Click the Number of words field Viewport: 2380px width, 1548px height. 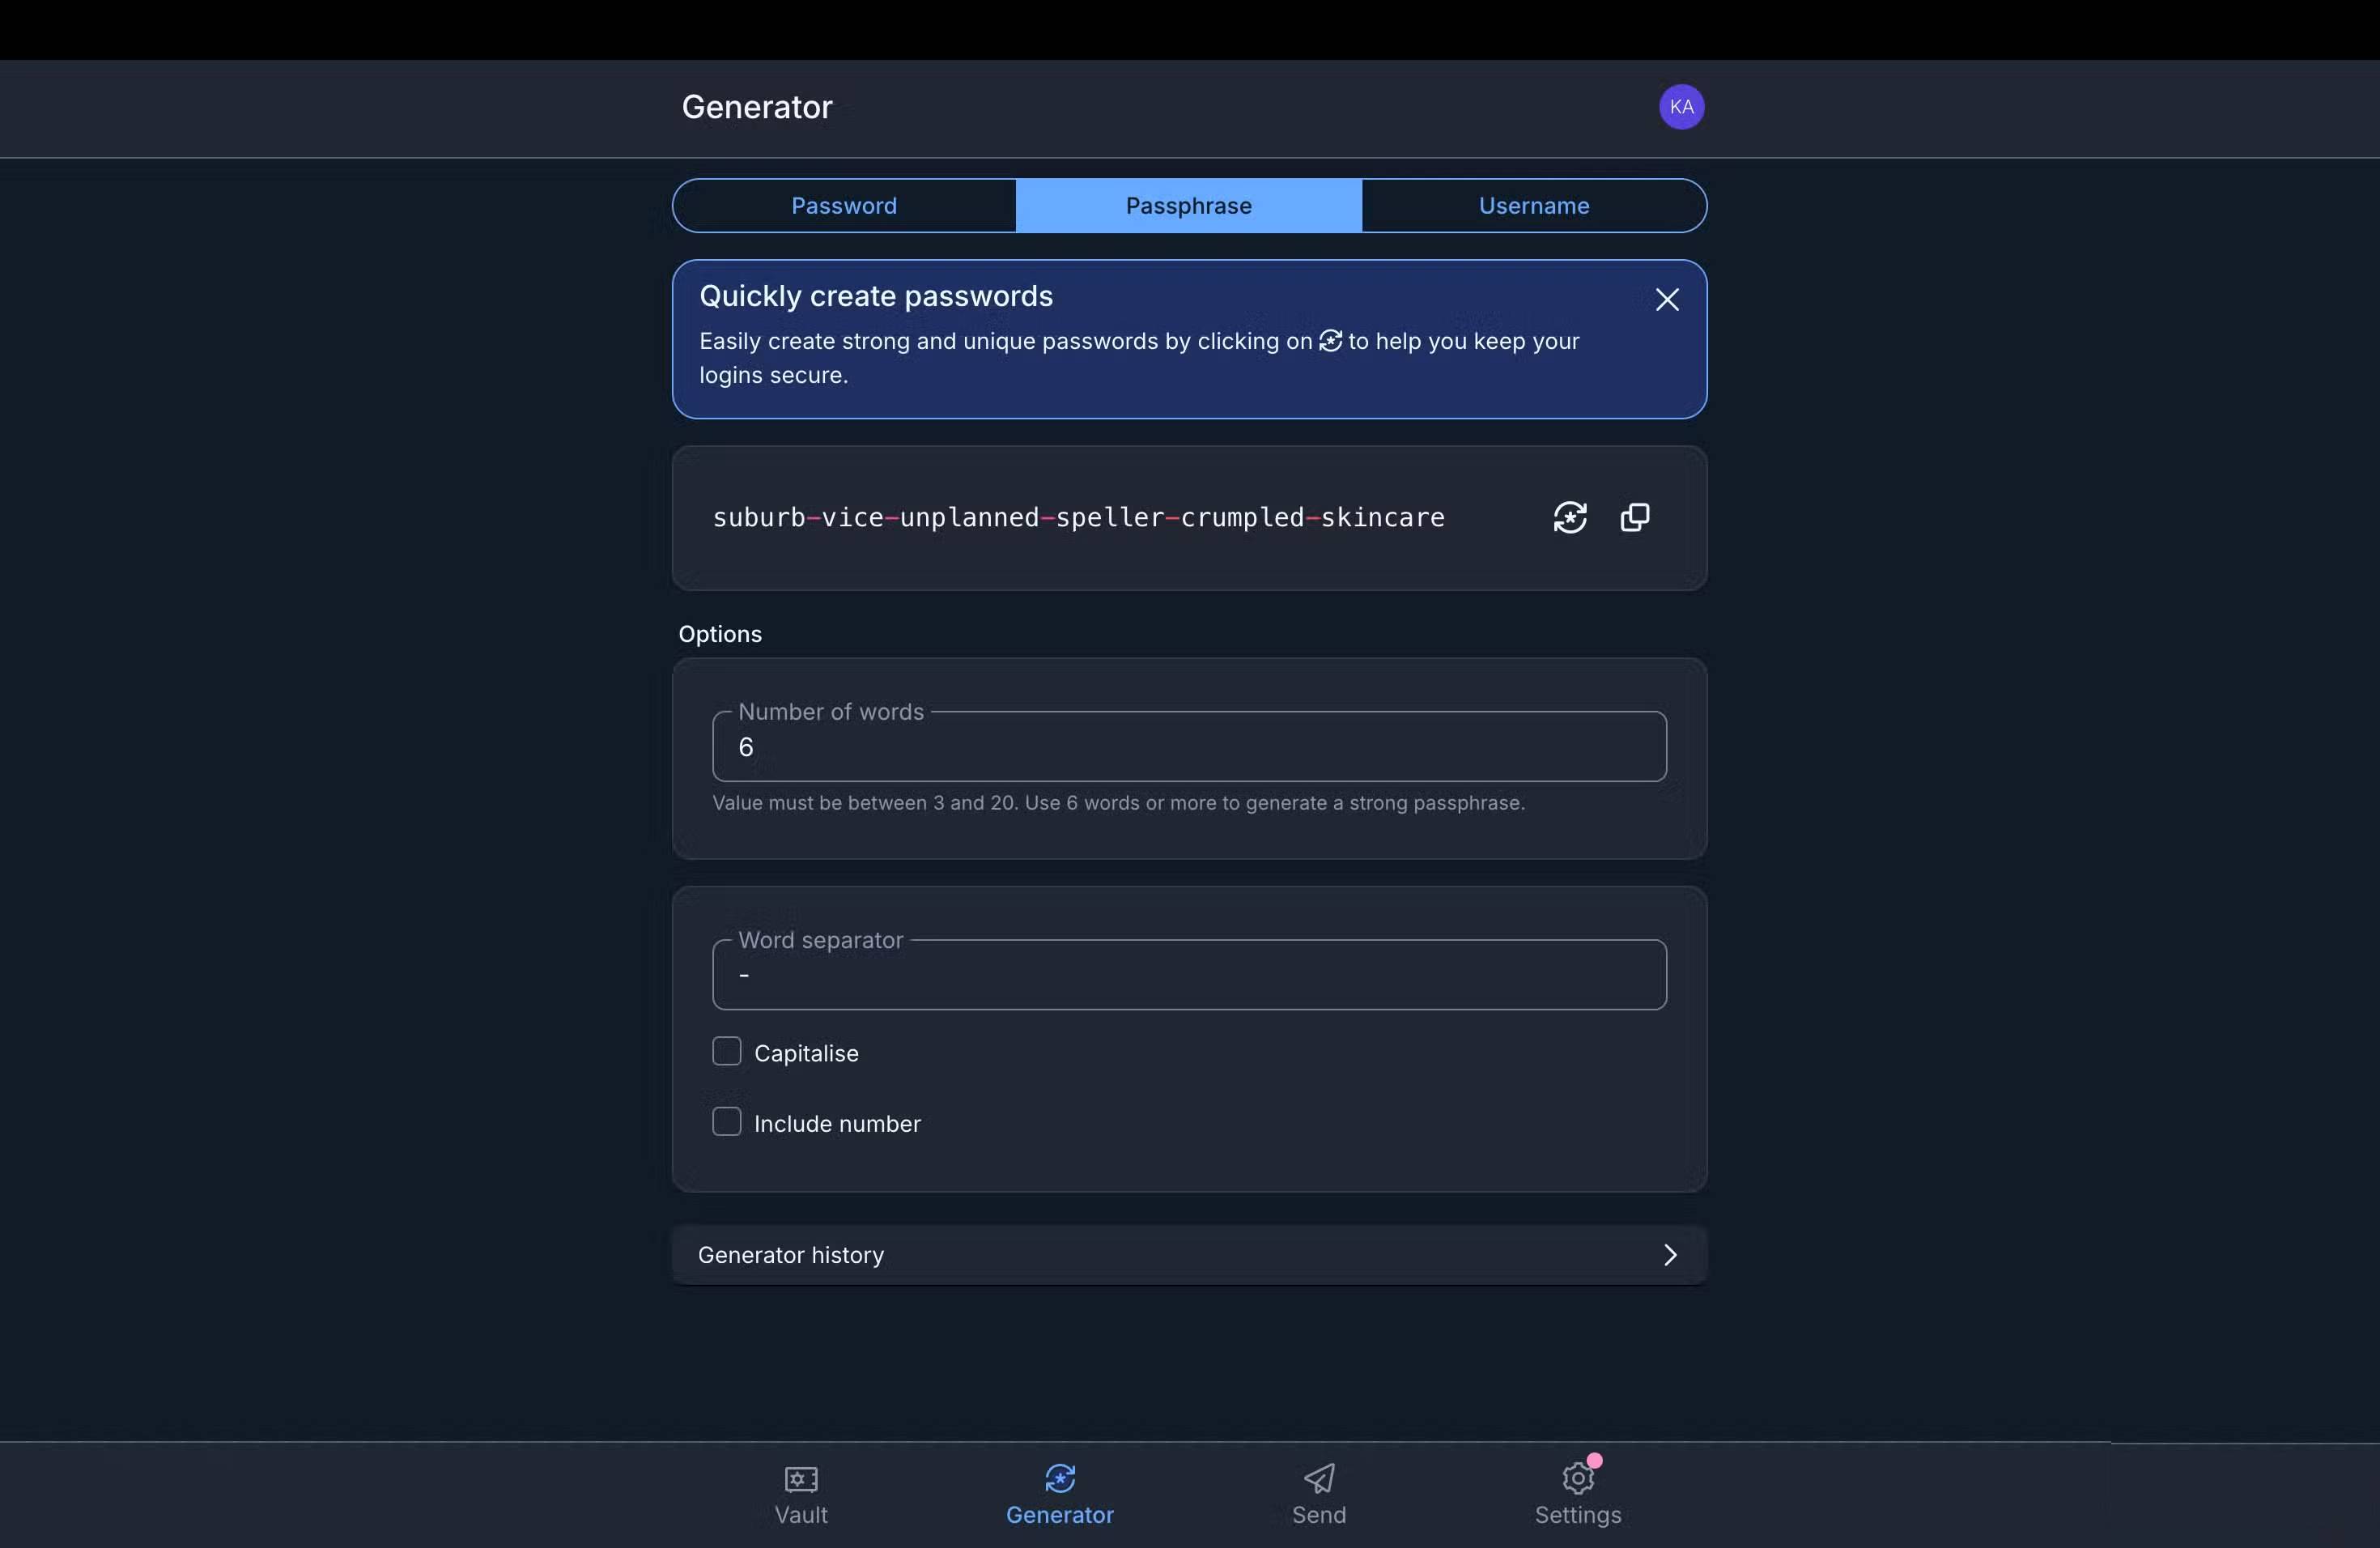coord(1188,747)
